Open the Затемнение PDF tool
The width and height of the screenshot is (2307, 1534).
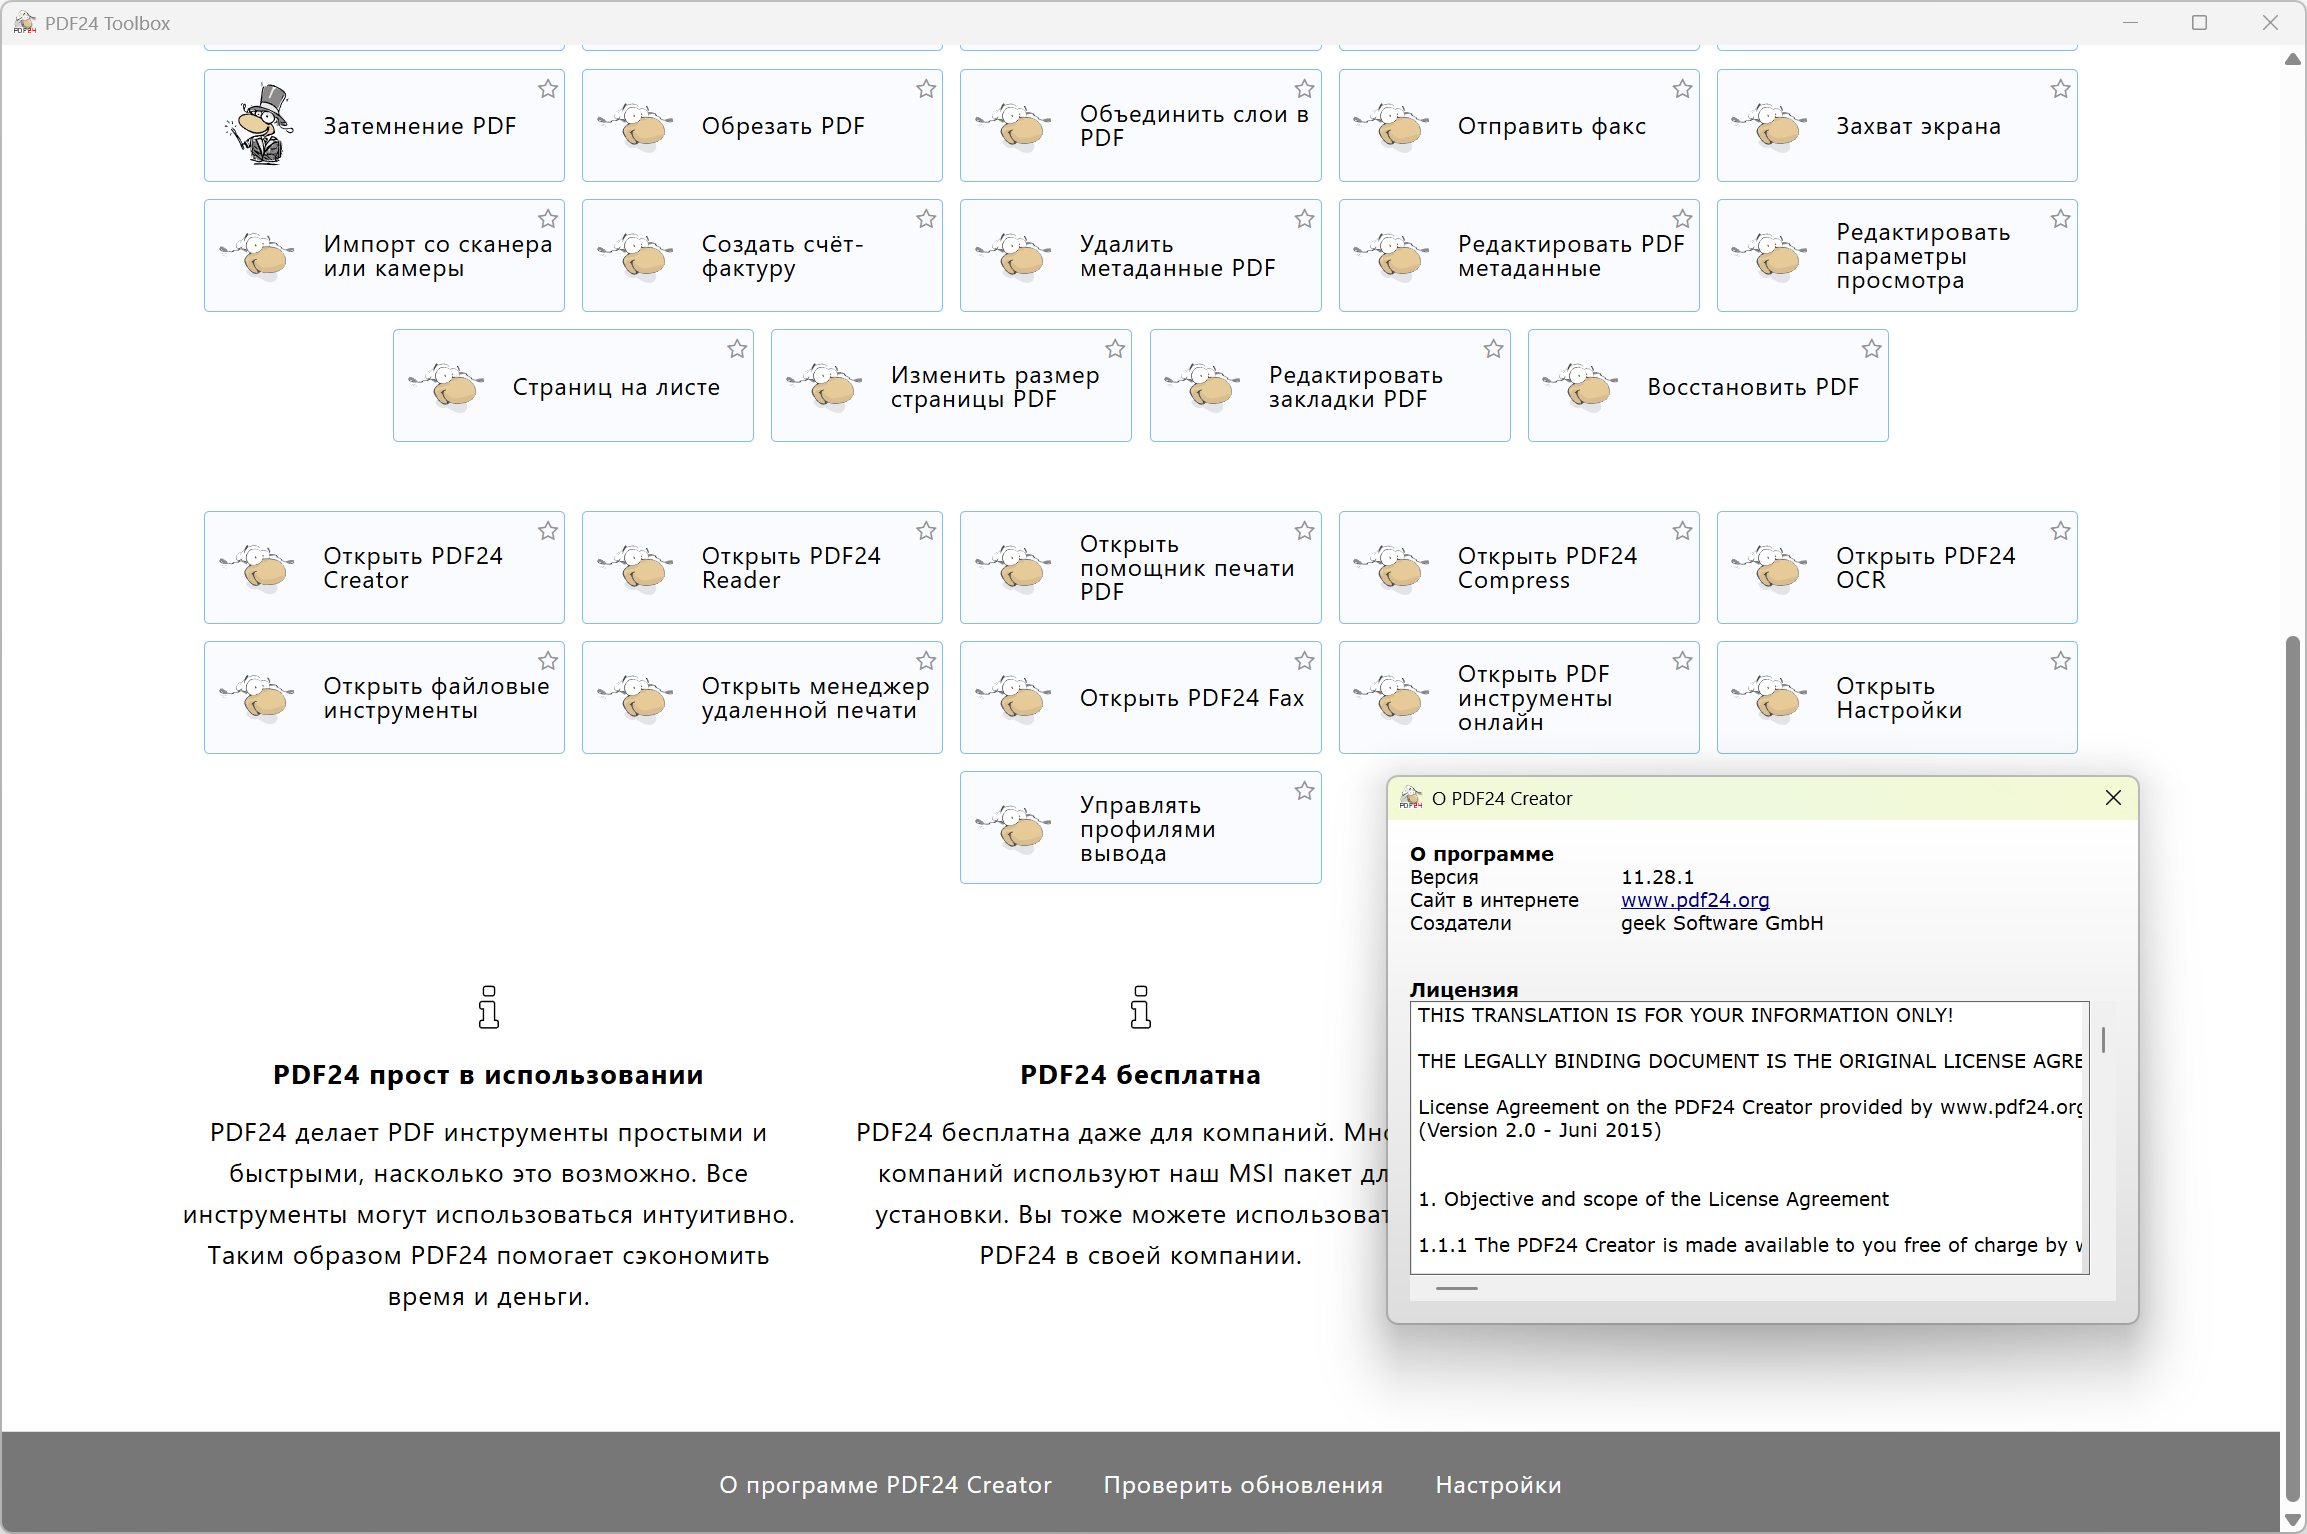(x=384, y=126)
